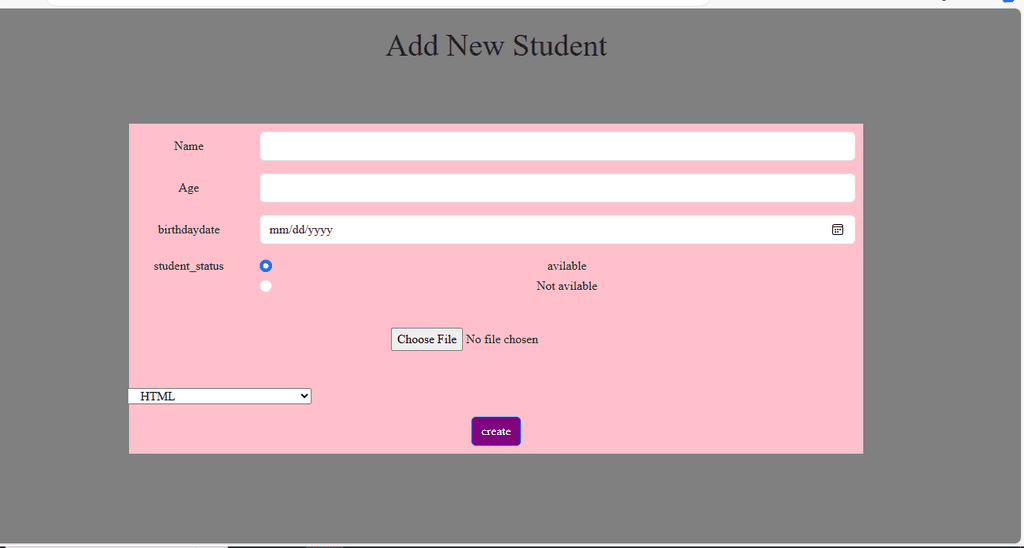Screen dimensions: 1024x548
Task: Click the Add New Student heading
Action: pos(496,46)
